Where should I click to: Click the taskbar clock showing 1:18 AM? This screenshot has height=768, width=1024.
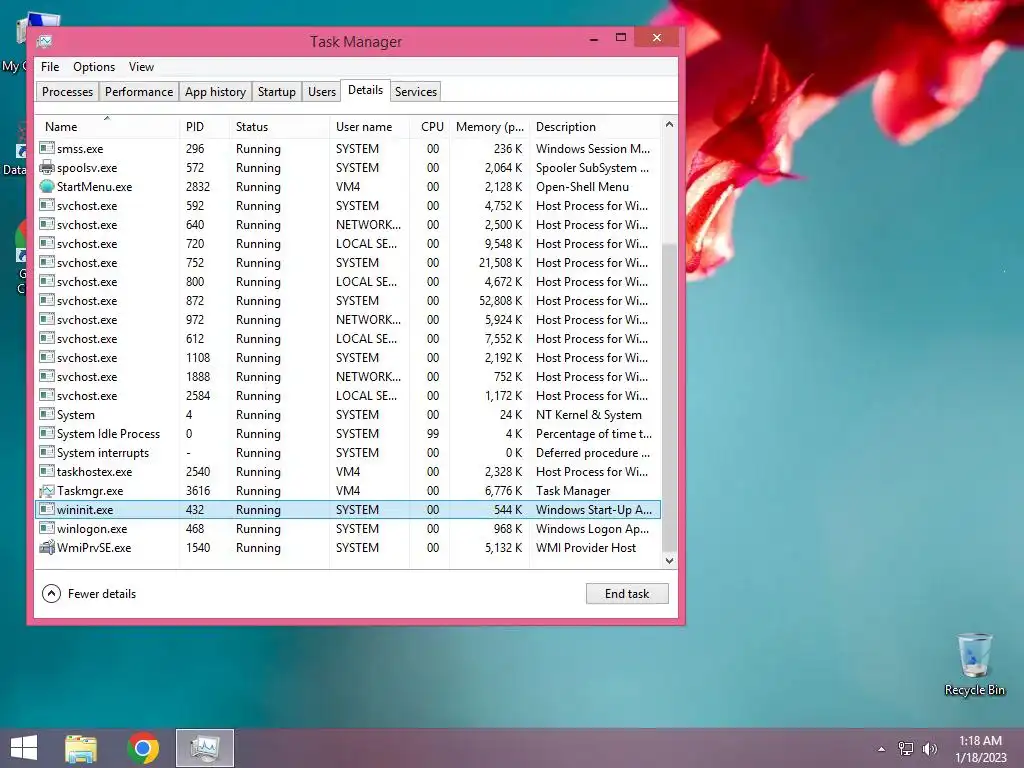[x=980, y=748]
